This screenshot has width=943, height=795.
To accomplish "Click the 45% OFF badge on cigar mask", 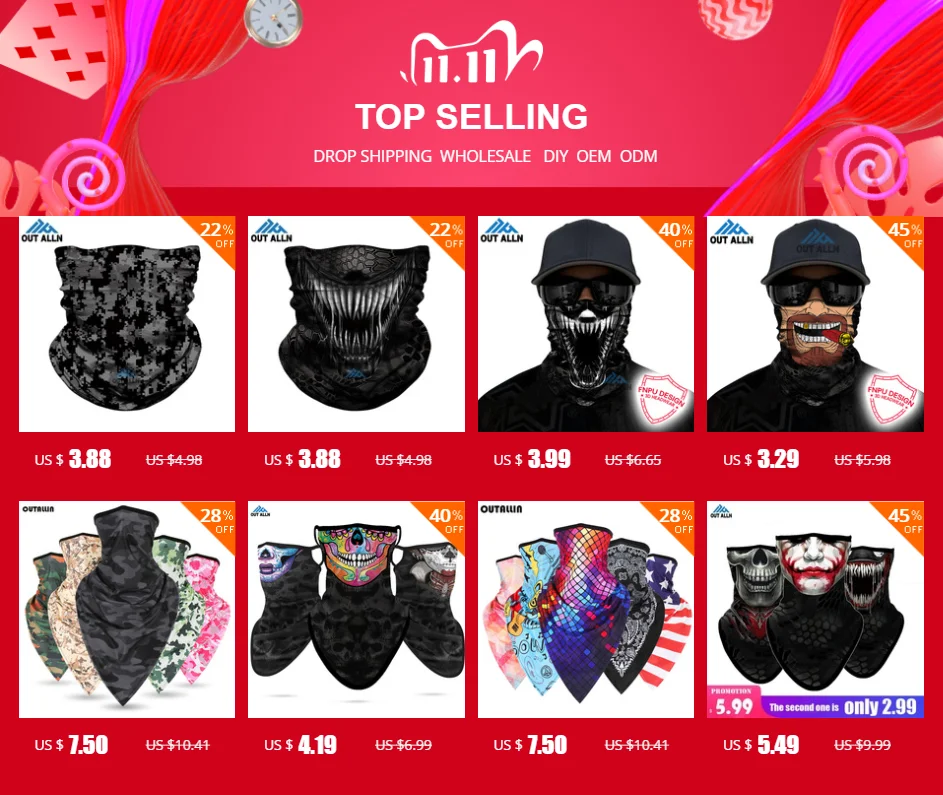I will (905, 235).
